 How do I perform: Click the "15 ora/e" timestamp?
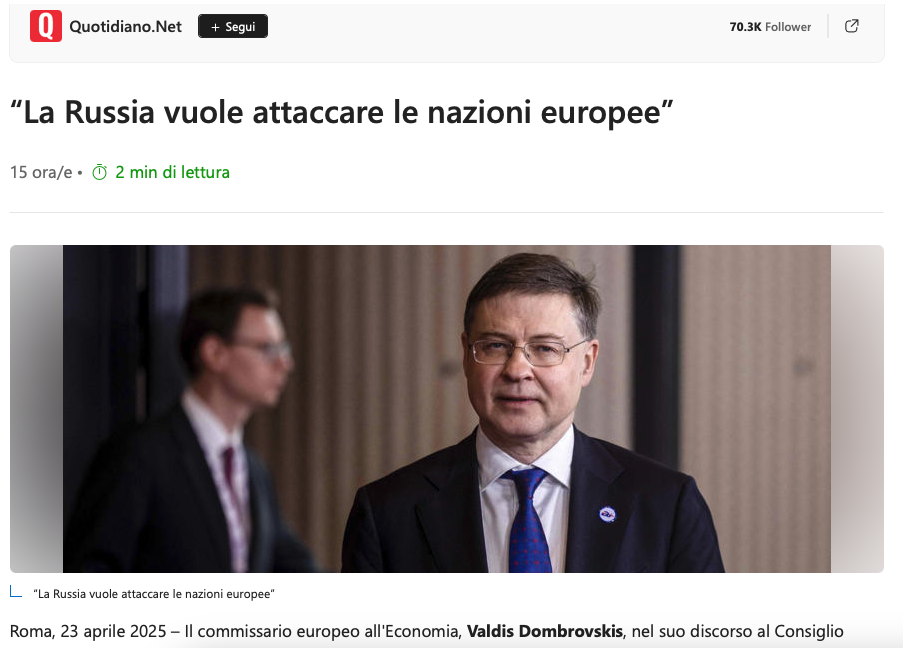[x=41, y=172]
